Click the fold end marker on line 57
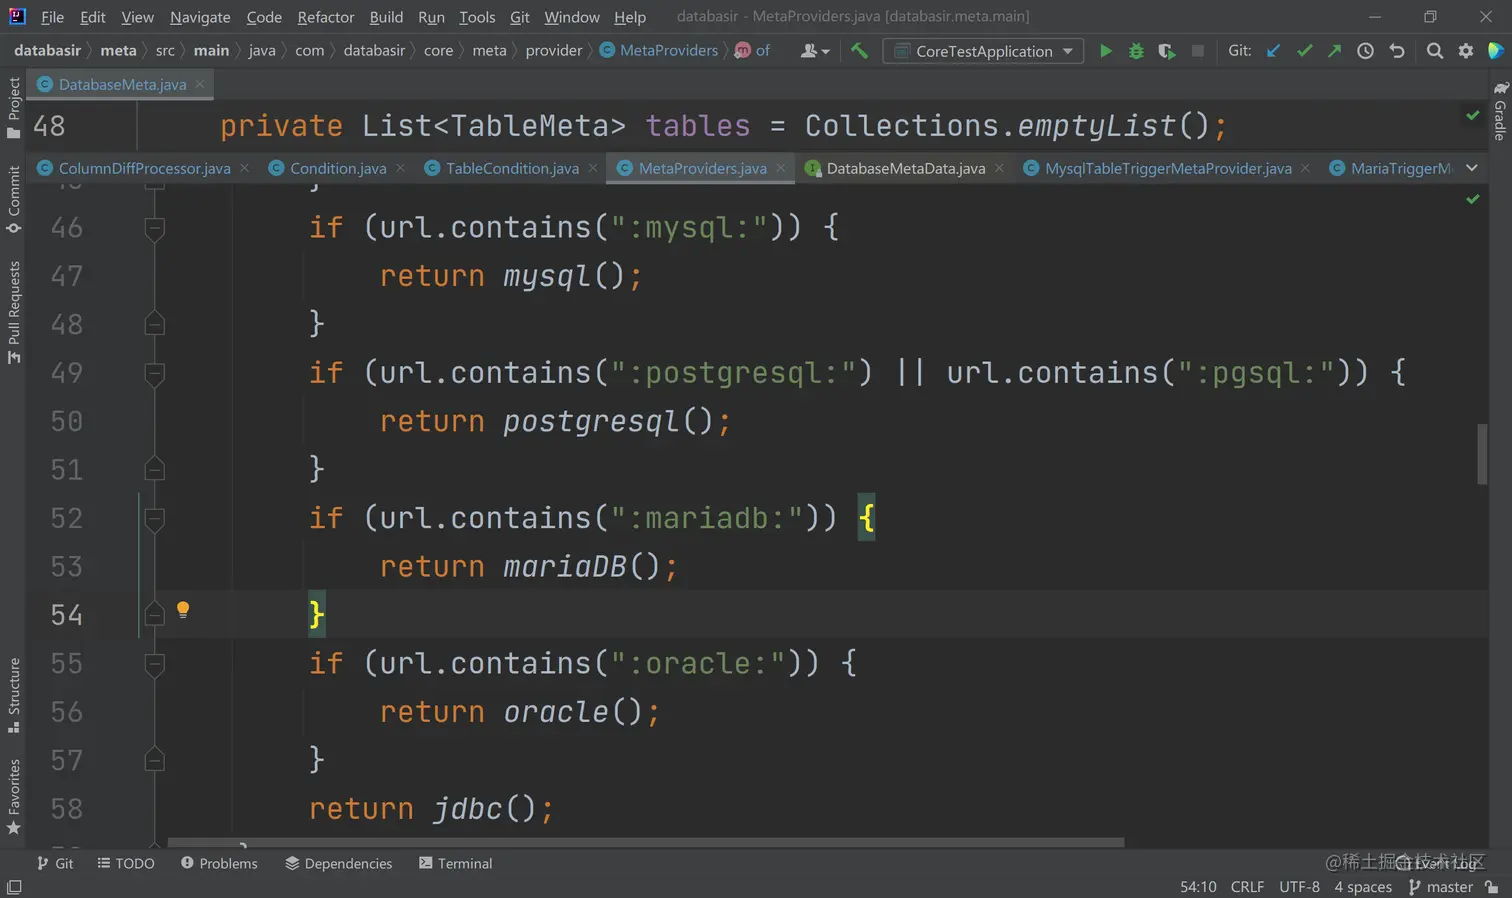The image size is (1512, 898). coord(154,760)
